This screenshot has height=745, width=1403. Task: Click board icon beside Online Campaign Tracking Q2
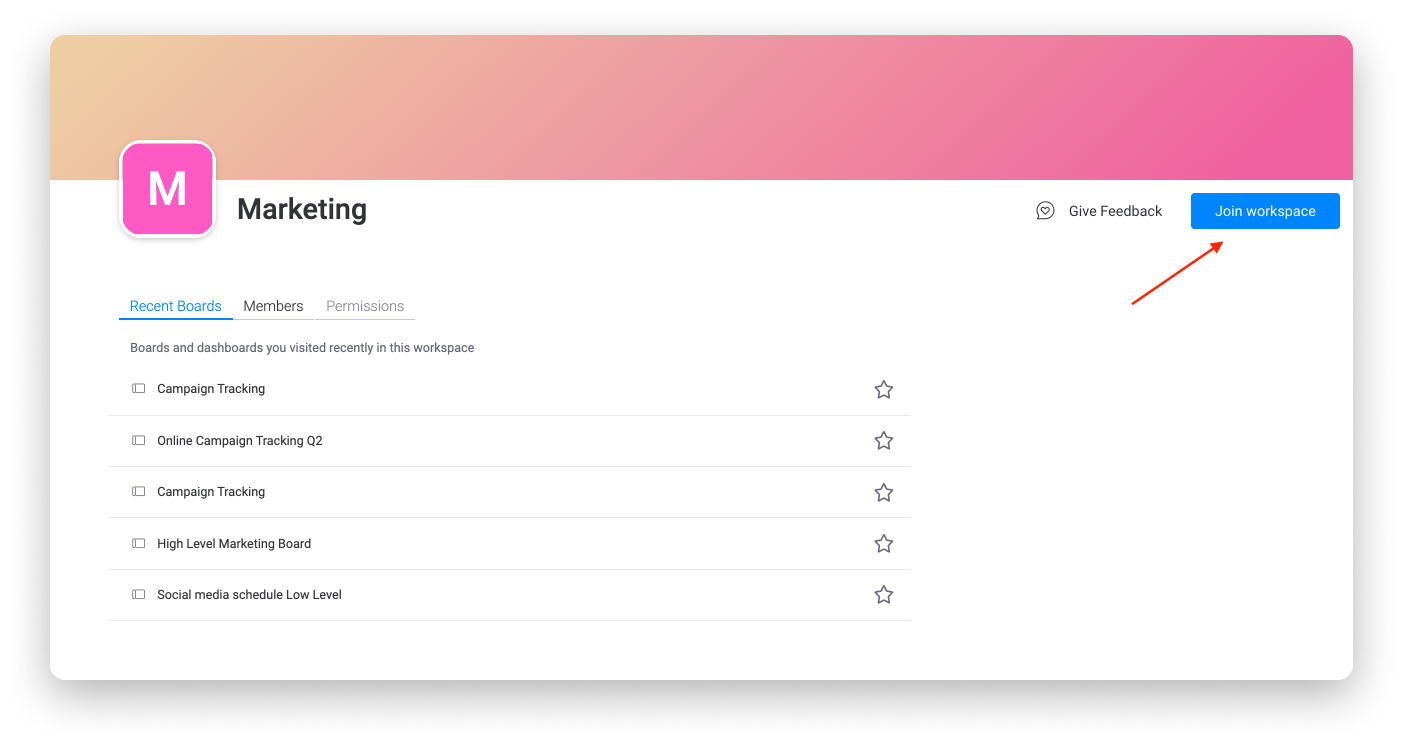139,441
